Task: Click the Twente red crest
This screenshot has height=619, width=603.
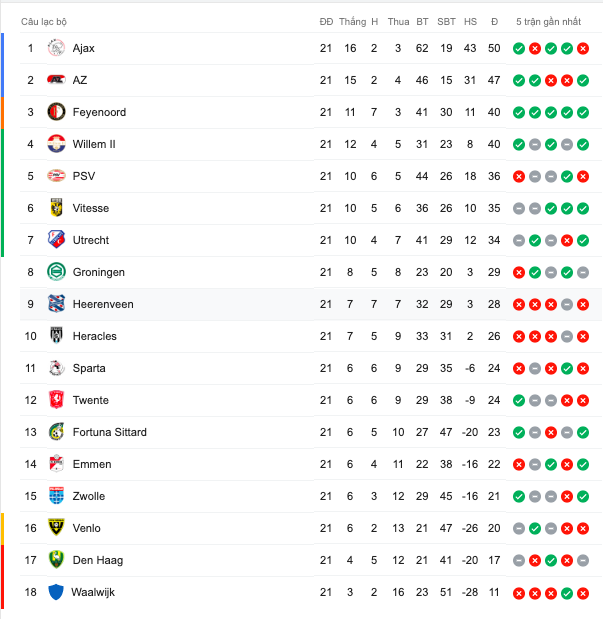Action: coord(56,400)
